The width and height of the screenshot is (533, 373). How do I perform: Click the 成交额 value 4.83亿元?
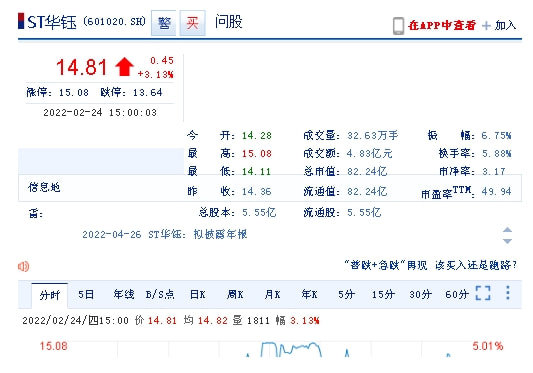pyautogui.click(x=369, y=154)
